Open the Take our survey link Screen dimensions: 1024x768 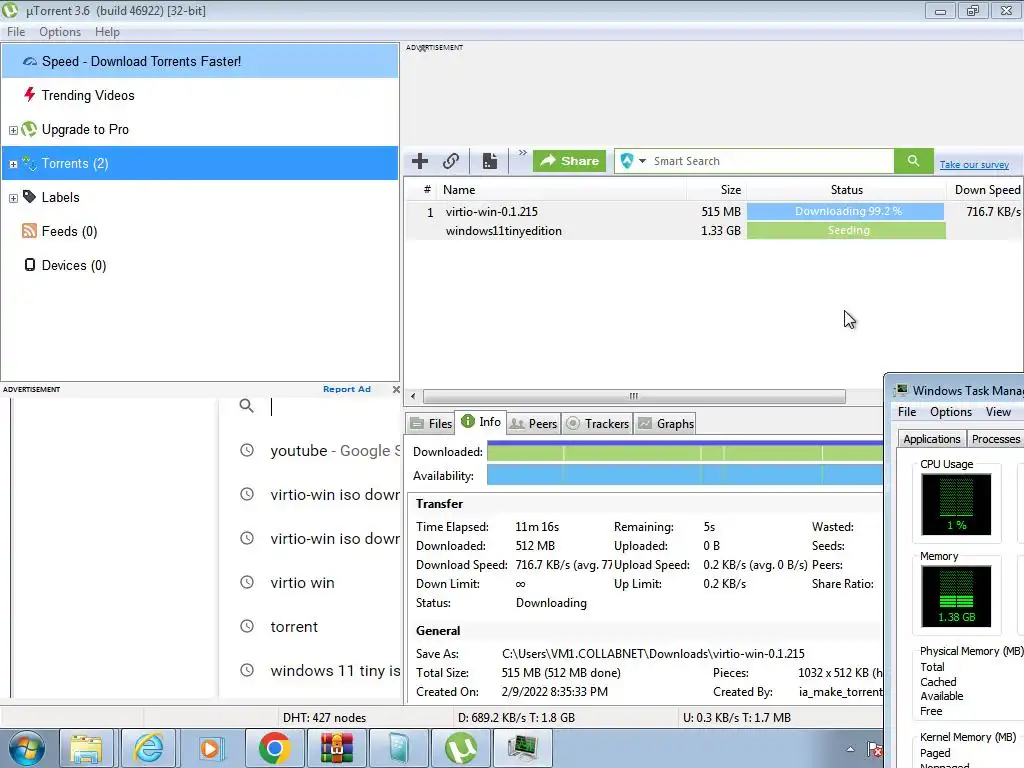click(x=974, y=165)
